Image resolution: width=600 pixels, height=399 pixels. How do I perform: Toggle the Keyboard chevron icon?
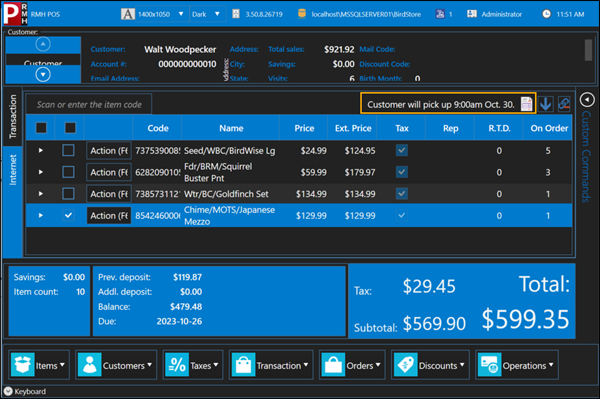(x=8, y=391)
